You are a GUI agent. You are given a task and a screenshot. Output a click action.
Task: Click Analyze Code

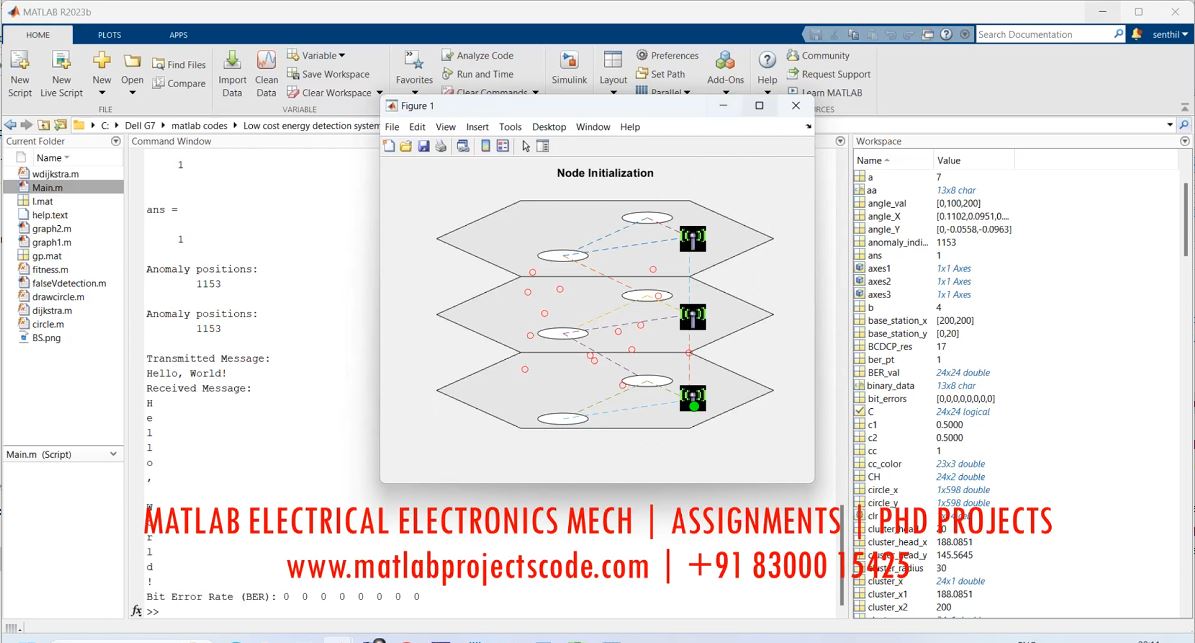tap(478, 56)
